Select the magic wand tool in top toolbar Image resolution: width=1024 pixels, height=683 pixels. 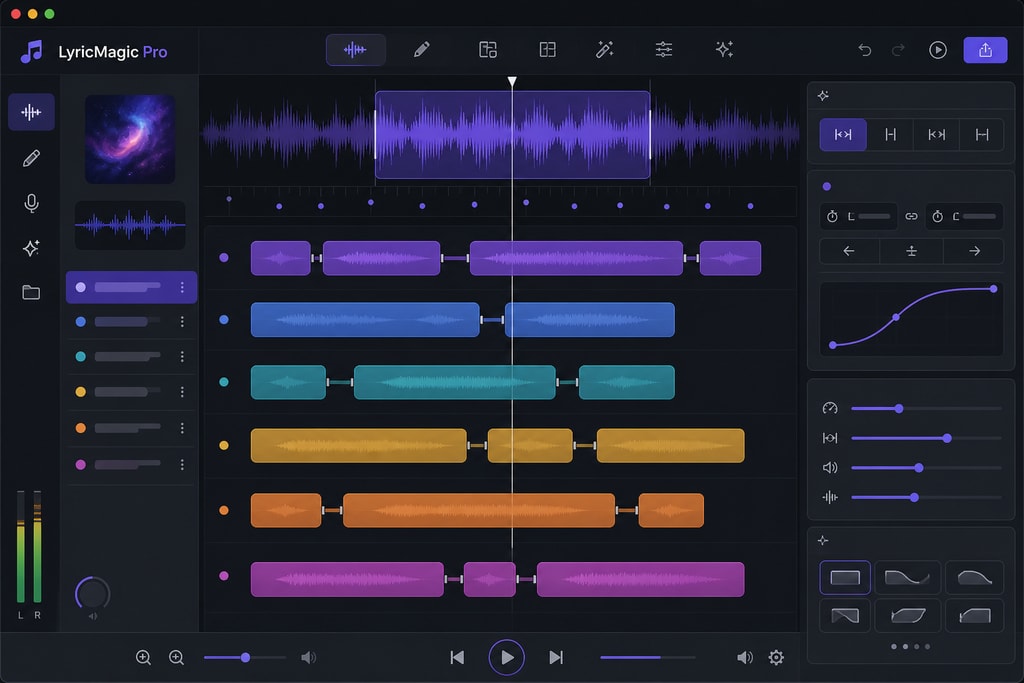tap(605, 50)
